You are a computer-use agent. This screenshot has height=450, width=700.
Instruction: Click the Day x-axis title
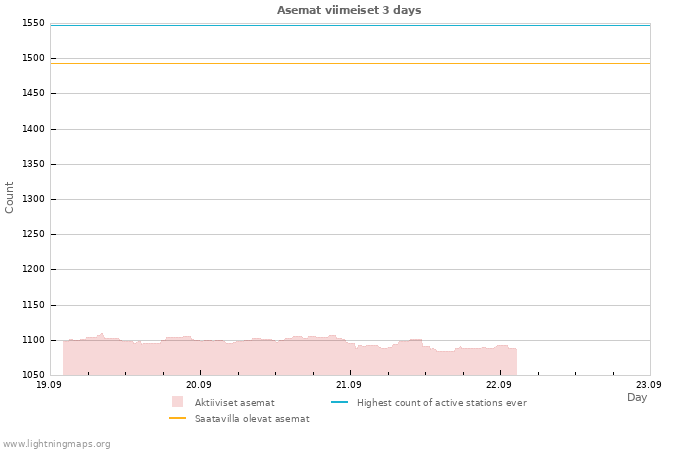[x=637, y=397]
